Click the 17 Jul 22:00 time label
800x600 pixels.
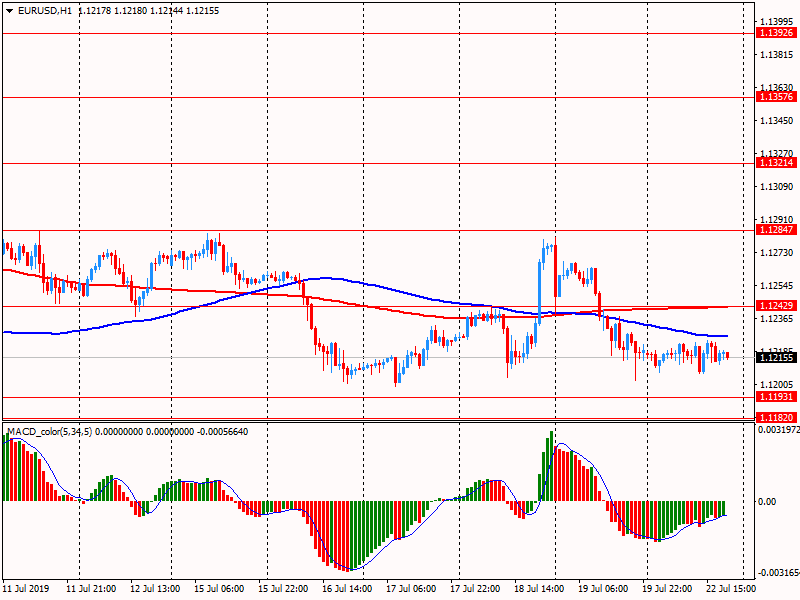(x=475, y=589)
